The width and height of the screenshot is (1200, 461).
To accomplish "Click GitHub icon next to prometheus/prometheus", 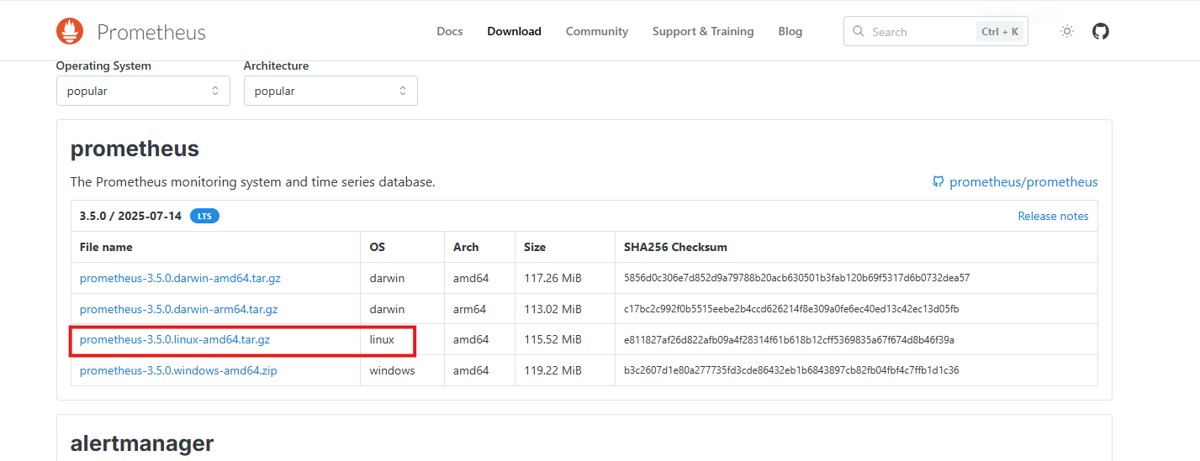I will [938, 182].
